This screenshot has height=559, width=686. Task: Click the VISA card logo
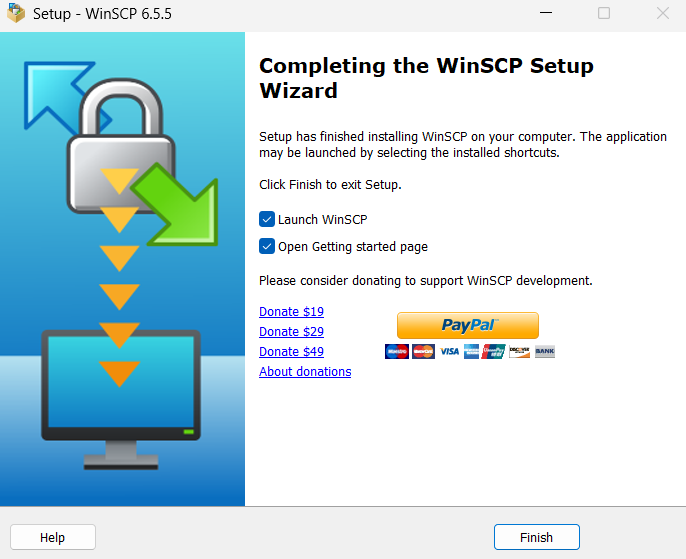(449, 351)
